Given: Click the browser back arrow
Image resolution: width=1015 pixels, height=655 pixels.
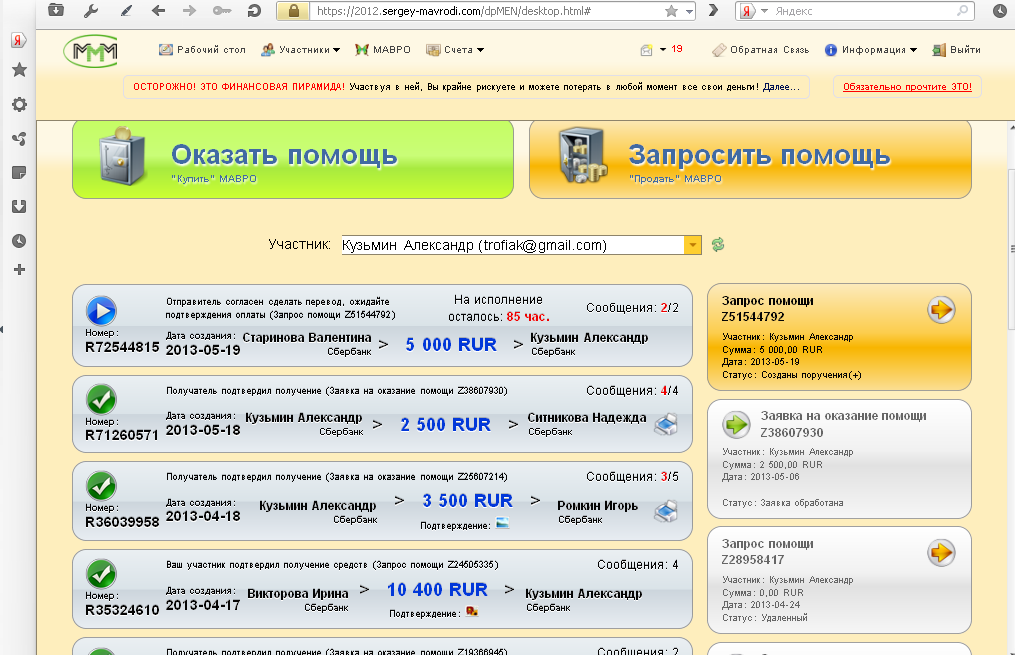Looking at the screenshot, I should click(158, 10).
